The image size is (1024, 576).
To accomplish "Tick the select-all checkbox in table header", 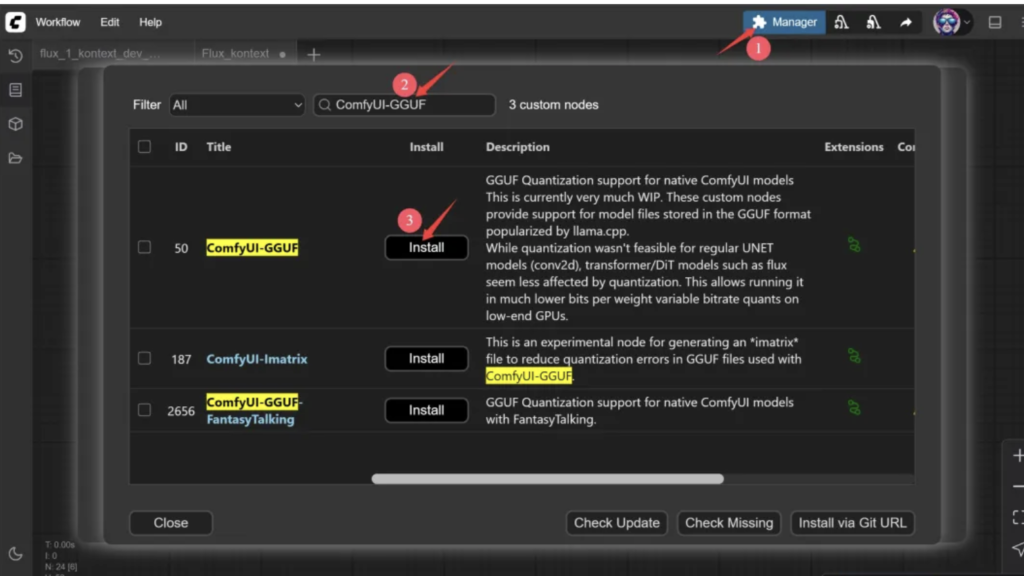I will pos(144,146).
